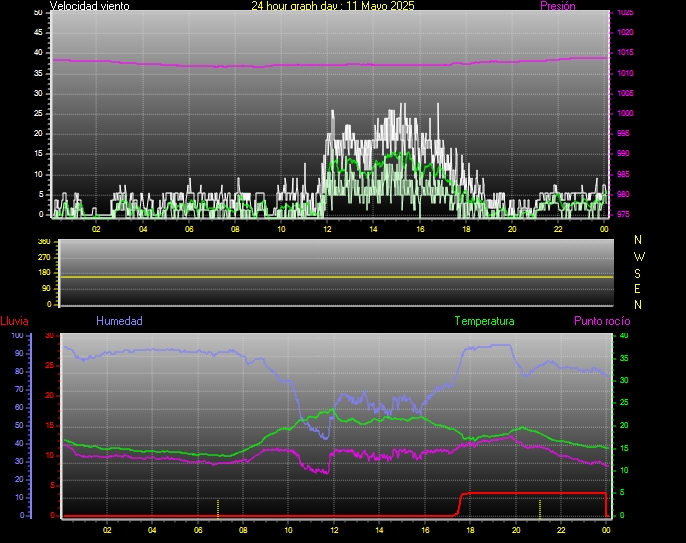Select the red 15 rain axis value
The image size is (686, 543).
tap(49, 426)
